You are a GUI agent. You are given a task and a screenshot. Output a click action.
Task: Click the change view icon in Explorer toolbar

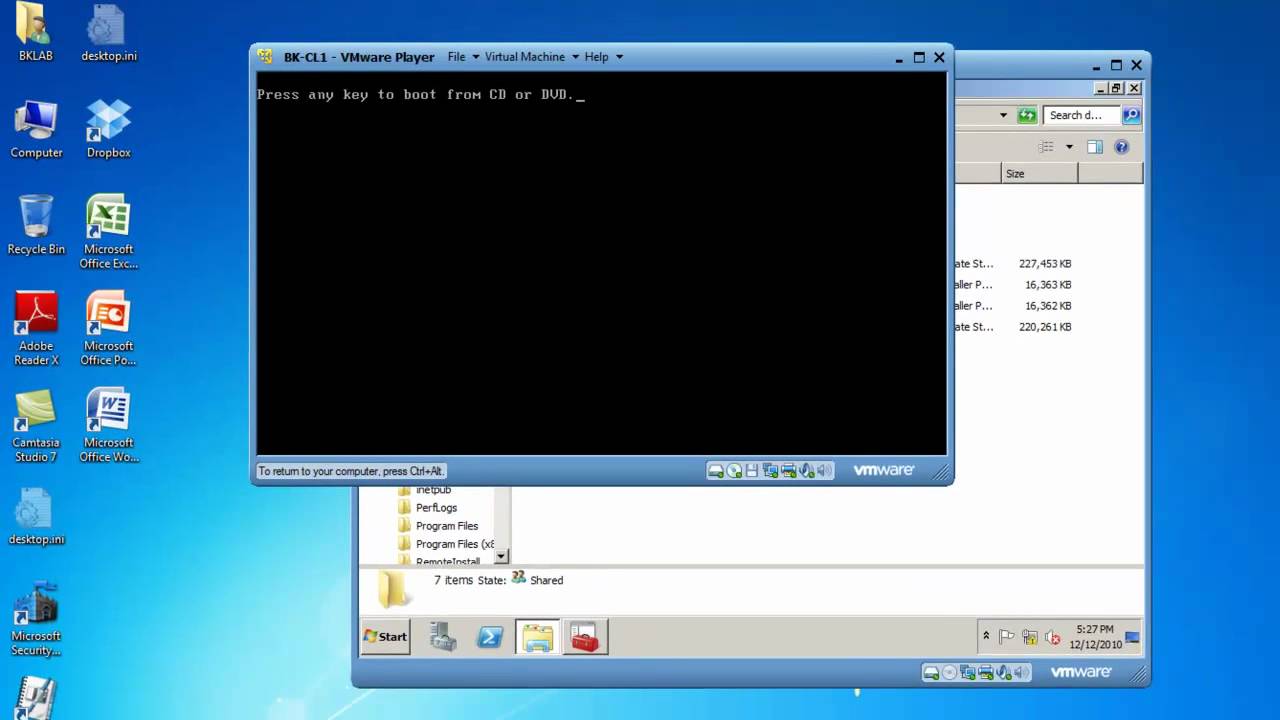1046,147
